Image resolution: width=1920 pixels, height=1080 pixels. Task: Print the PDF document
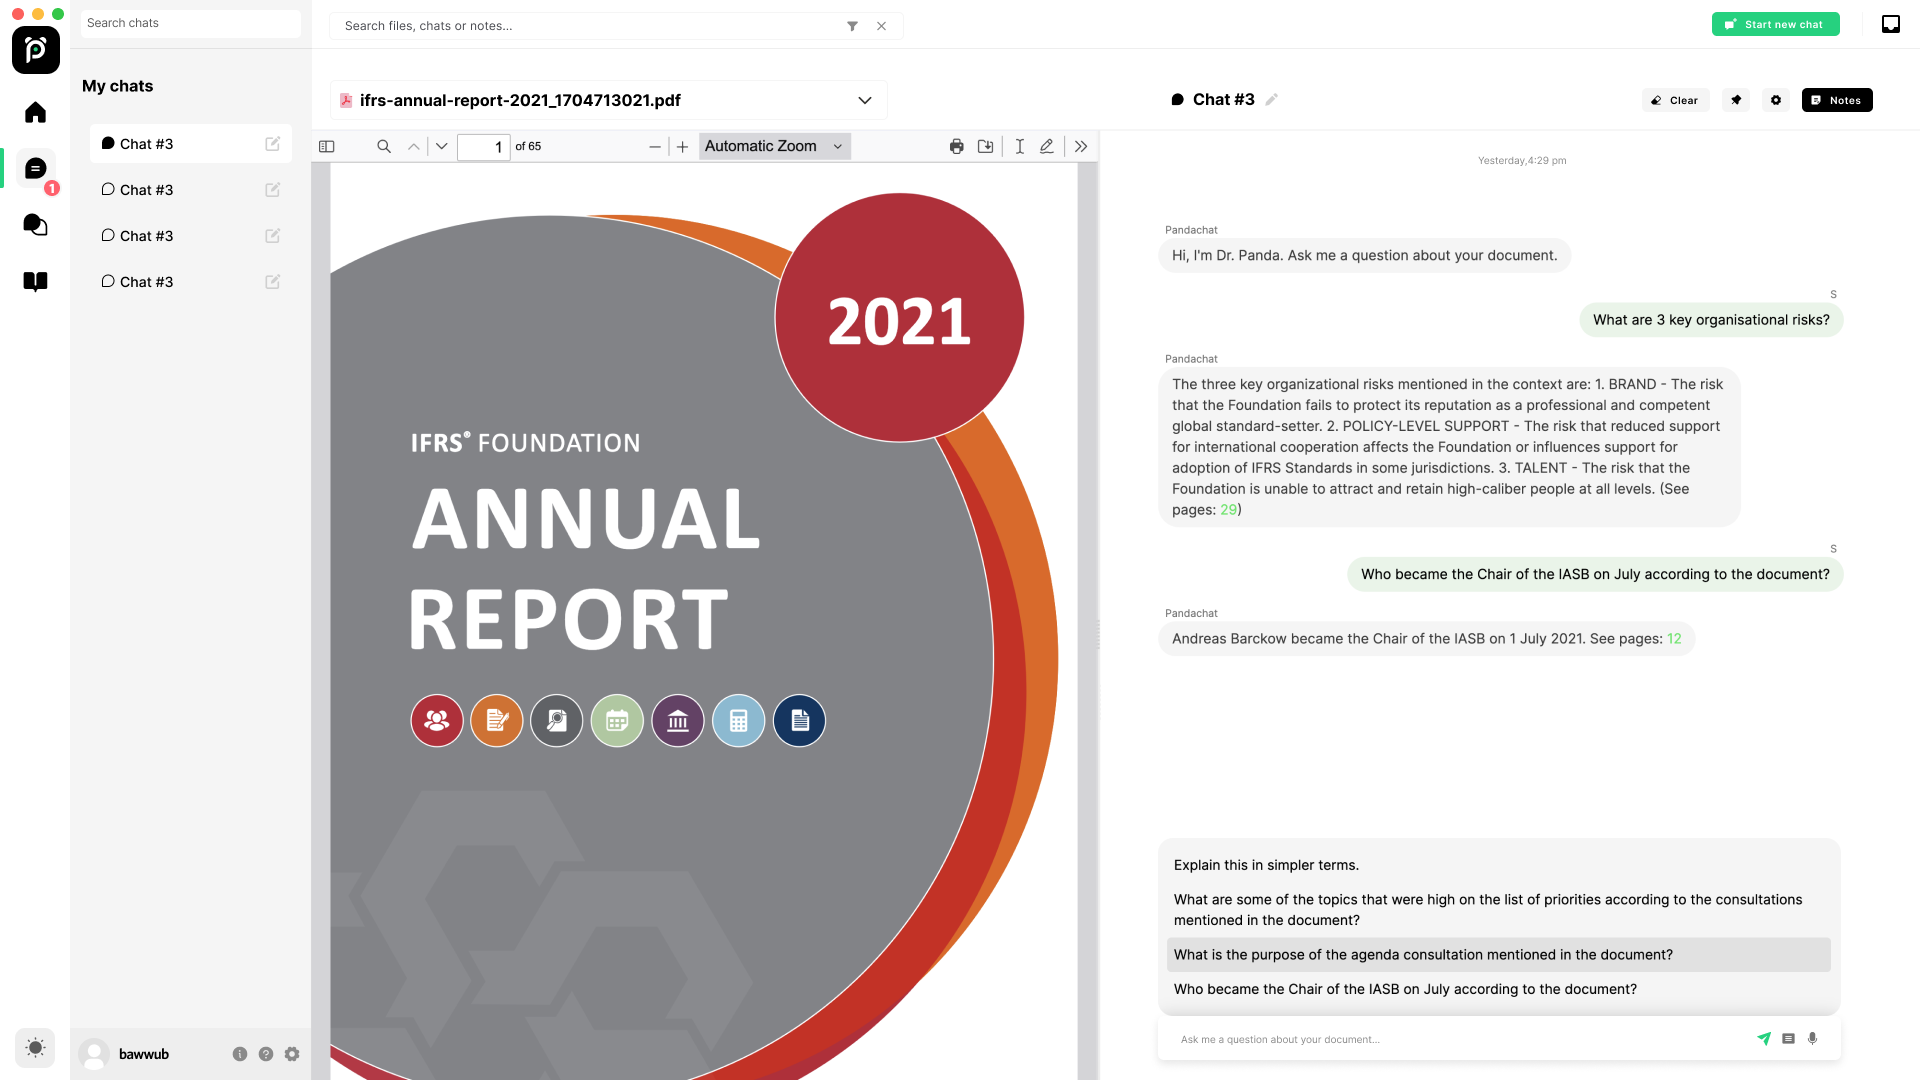(957, 146)
